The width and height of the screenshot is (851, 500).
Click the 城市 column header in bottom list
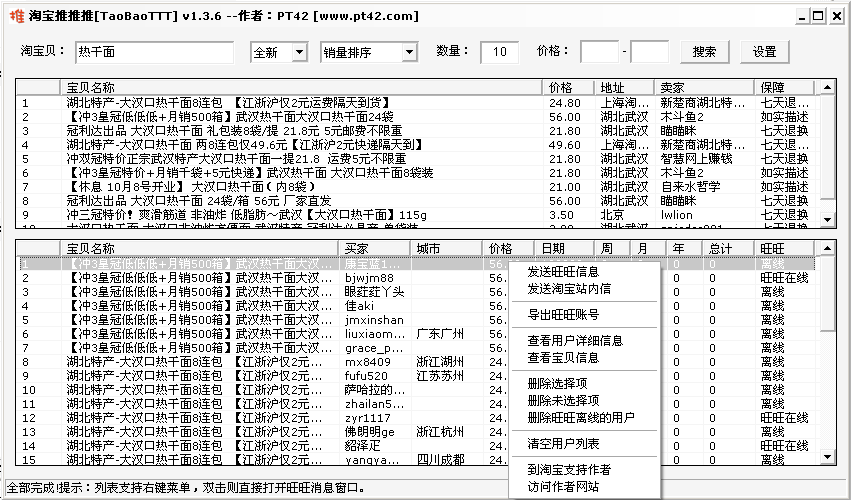point(446,248)
